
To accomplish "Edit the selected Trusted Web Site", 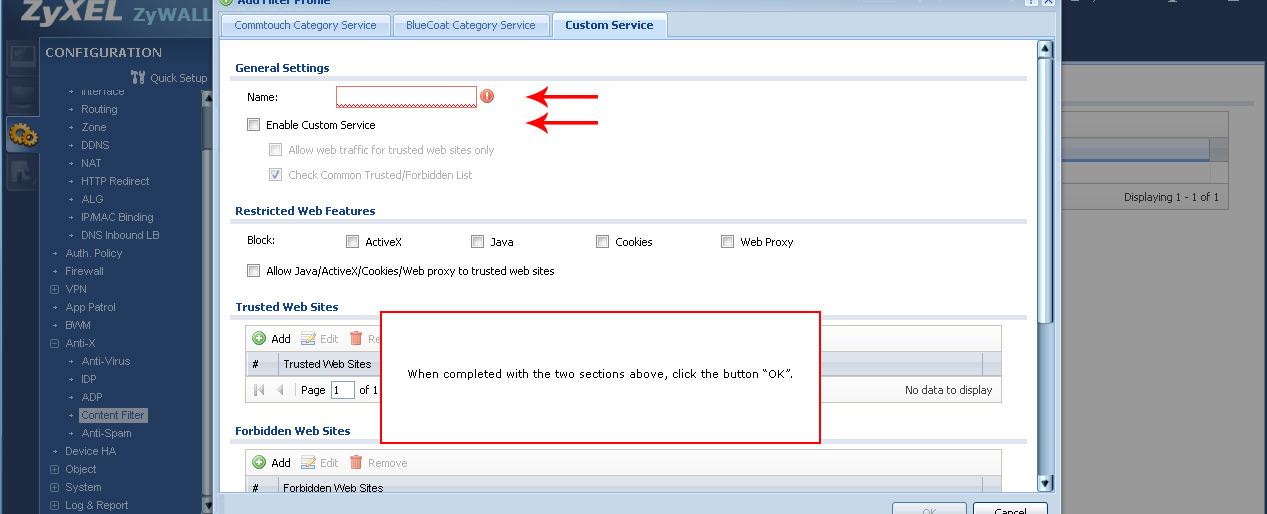I will tap(319, 339).
